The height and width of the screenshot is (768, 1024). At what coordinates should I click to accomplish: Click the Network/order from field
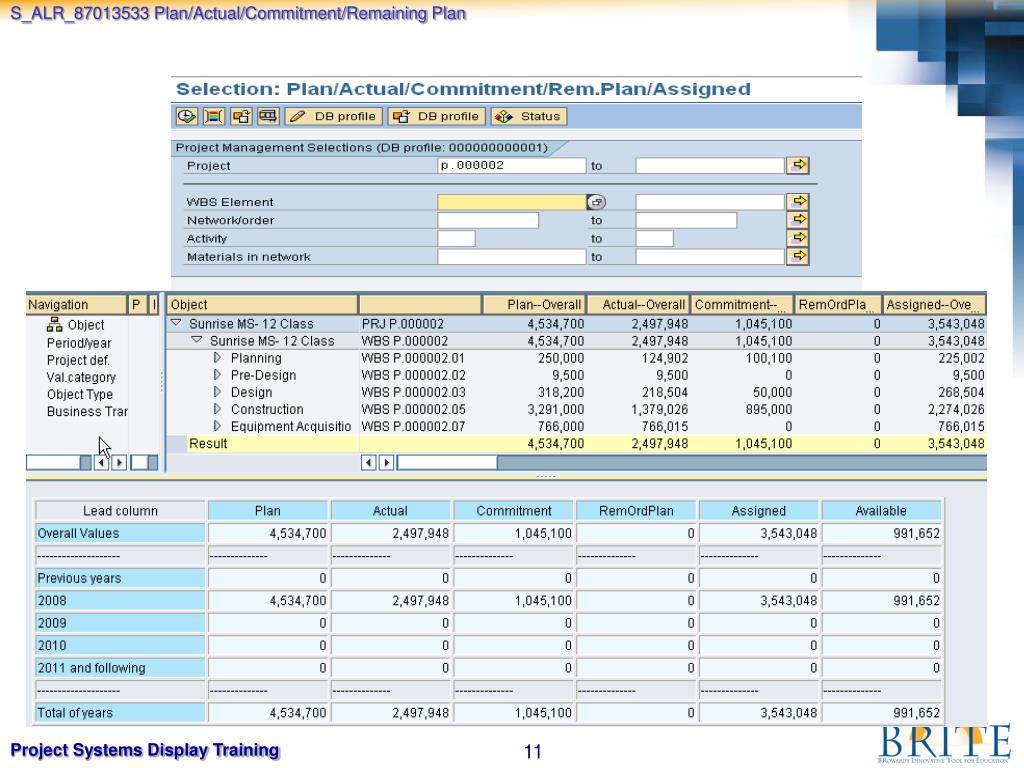click(488, 221)
